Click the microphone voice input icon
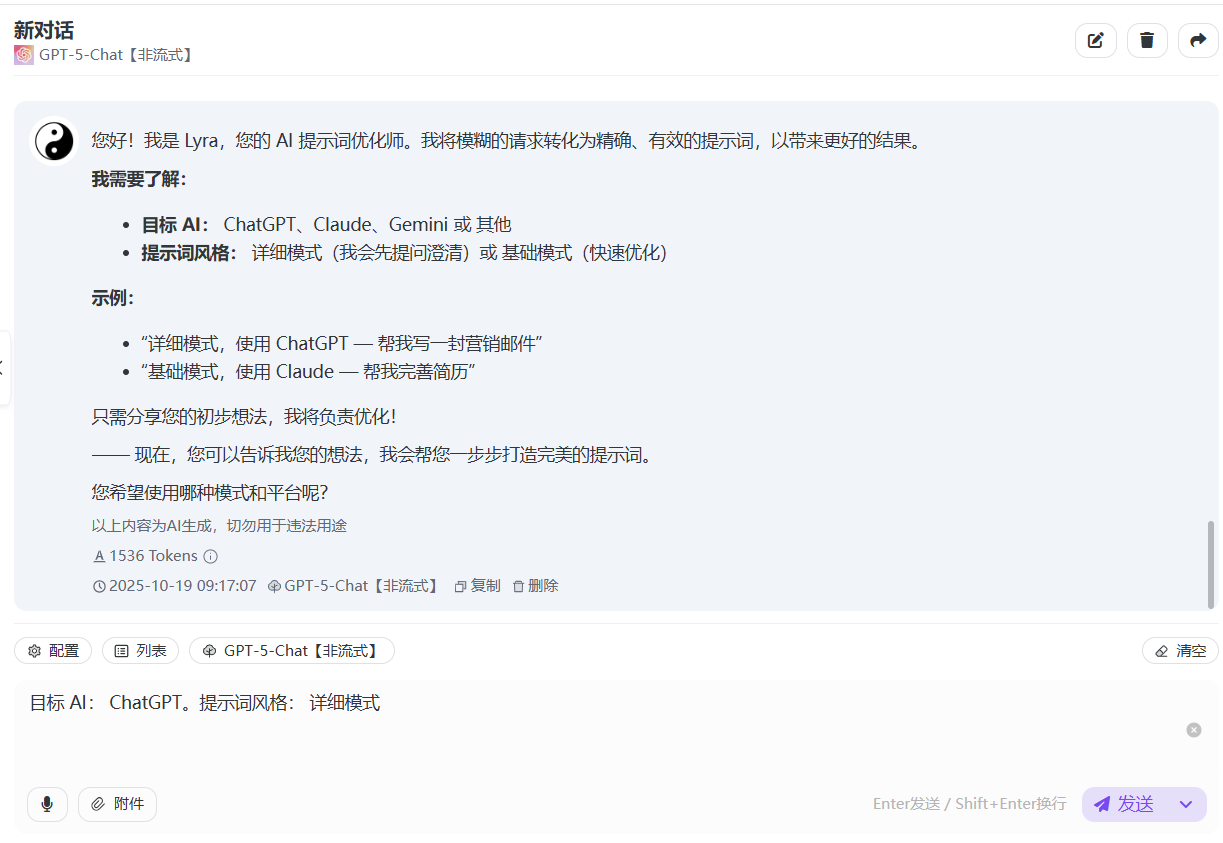The width and height of the screenshot is (1223, 843). [47, 804]
